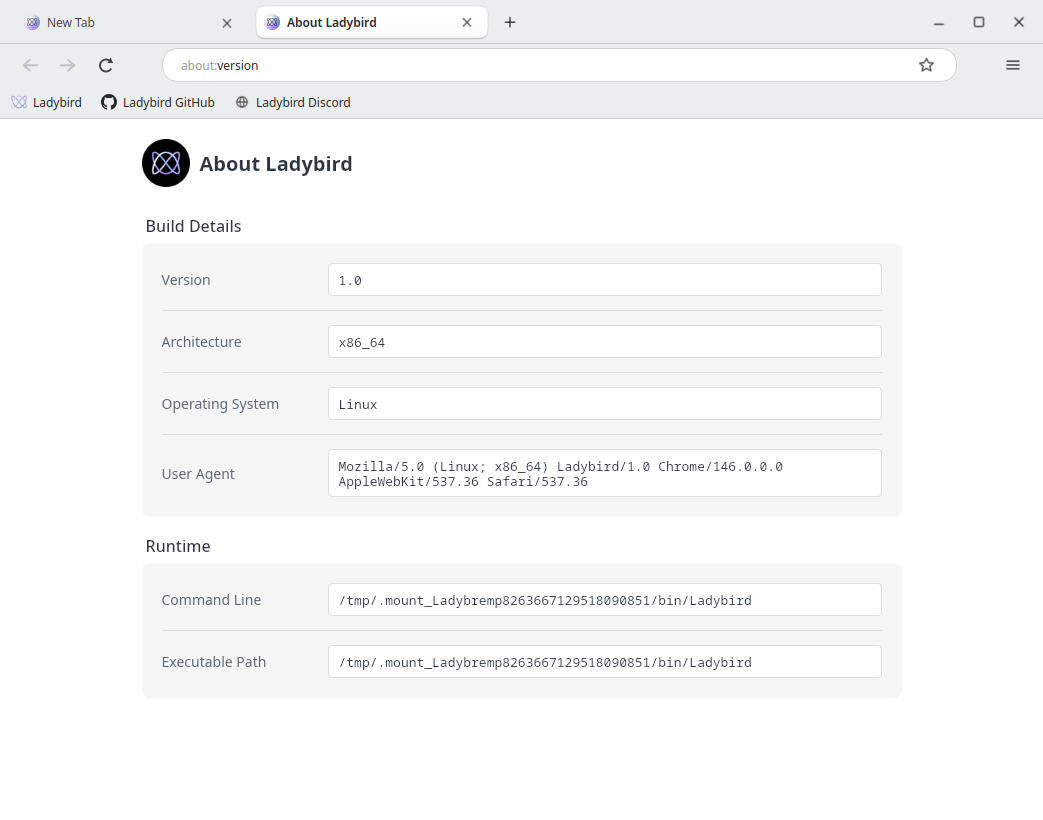Open the Ladybird bookmark
The image size is (1043, 820).
click(x=47, y=102)
